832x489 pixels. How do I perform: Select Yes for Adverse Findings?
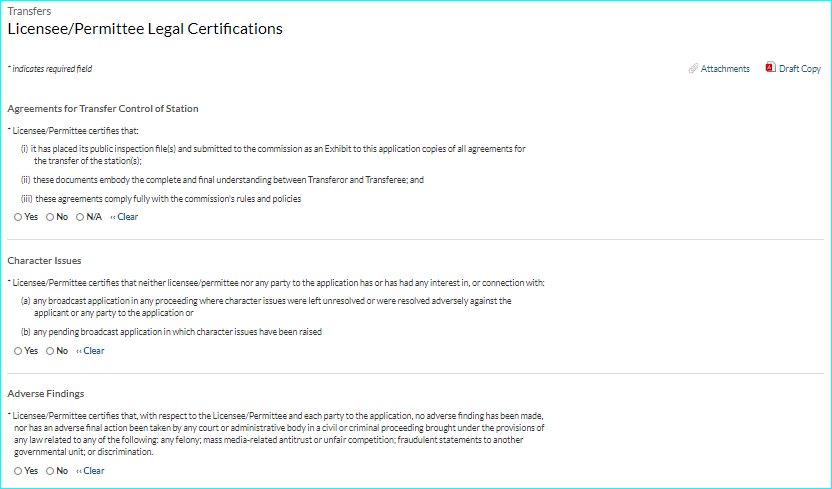(18, 471)
